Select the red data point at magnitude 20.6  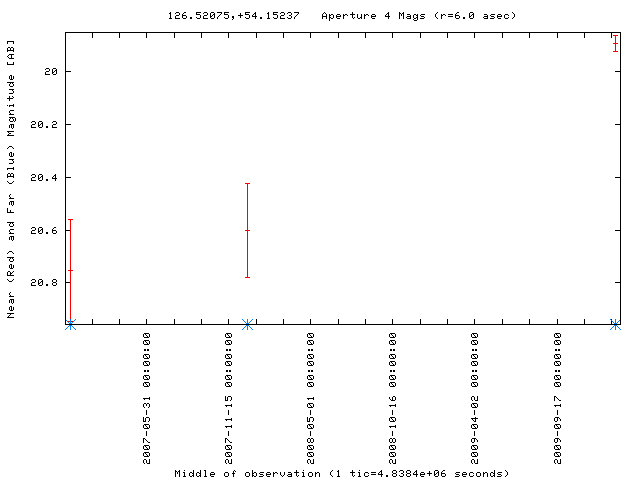[247, 231]
